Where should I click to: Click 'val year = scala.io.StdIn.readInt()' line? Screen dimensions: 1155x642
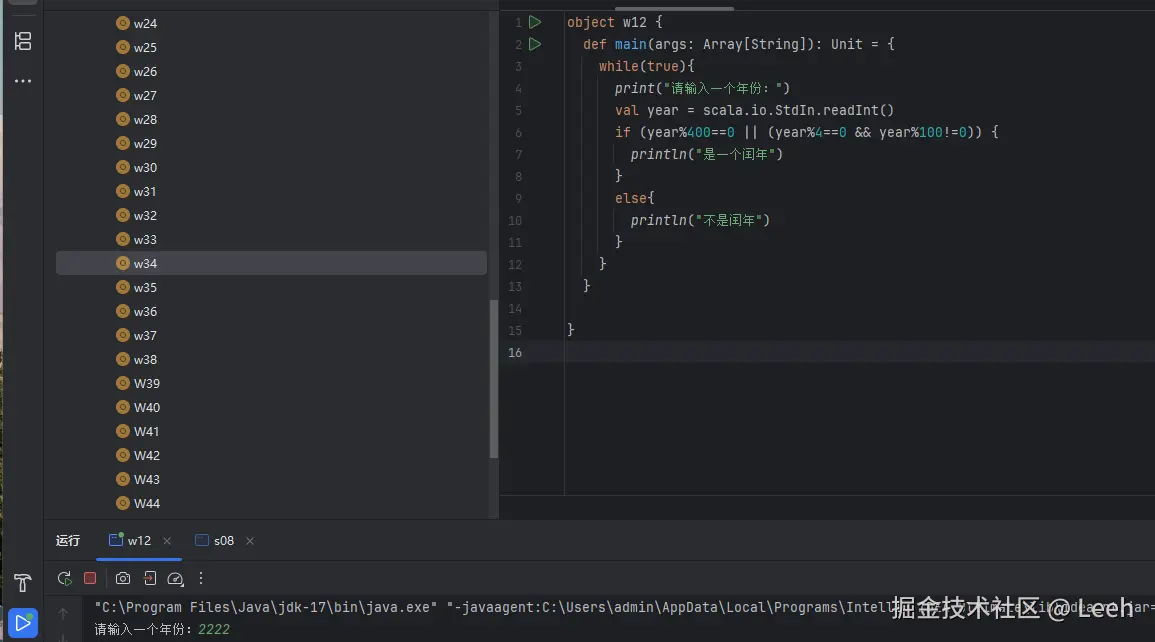pos(754,110)
